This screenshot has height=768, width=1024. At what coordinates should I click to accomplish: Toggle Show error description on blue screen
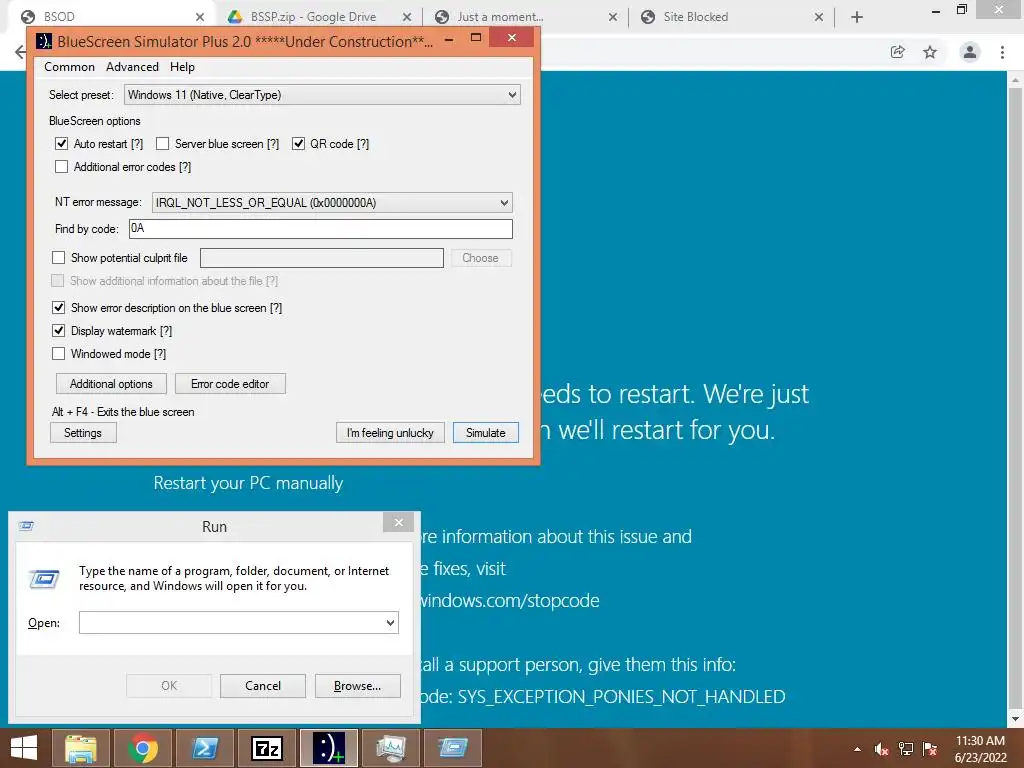pyautogui.click(x=58, y=308)
